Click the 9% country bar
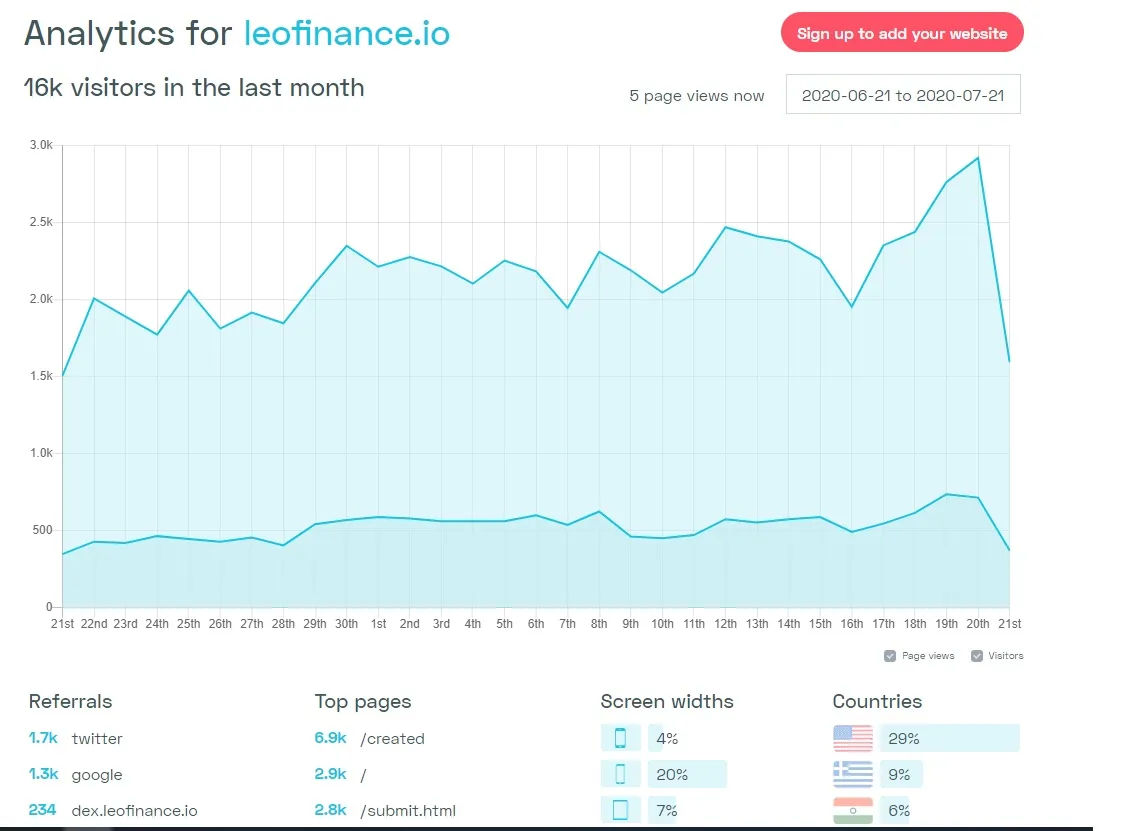This screenshot has width=1138, height=831. [x=901, y=774]
